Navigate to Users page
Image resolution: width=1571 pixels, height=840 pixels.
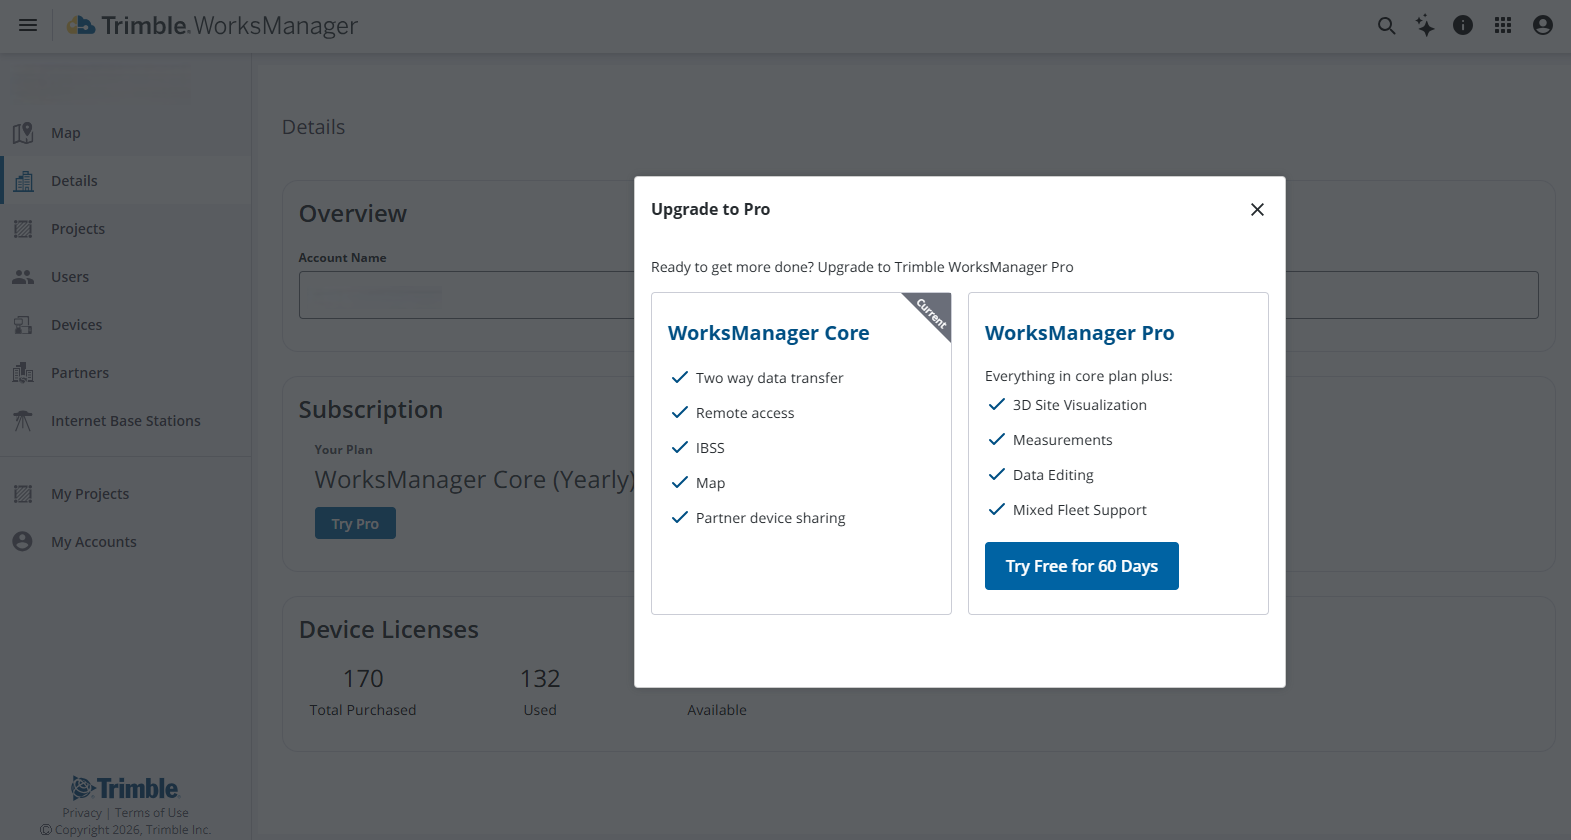(x=70, y=277)
